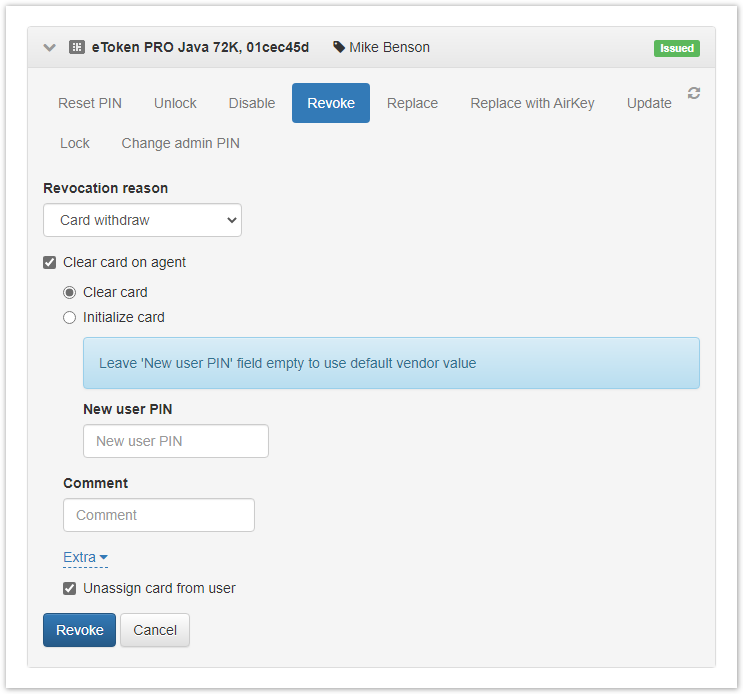The height and width of the screenshot is (694, 743).
Task: Click the green Issued status badge
Action: [677, 48]
